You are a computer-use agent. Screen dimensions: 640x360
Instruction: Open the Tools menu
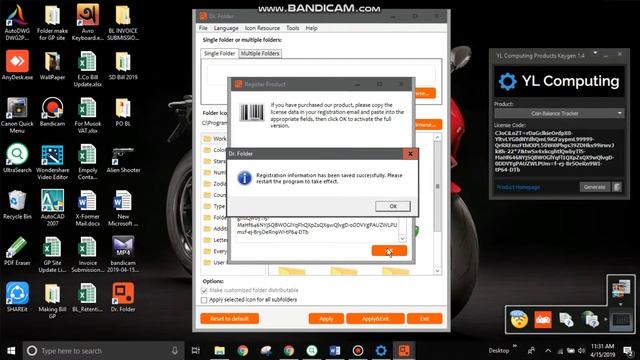click(x=292, y=28)
